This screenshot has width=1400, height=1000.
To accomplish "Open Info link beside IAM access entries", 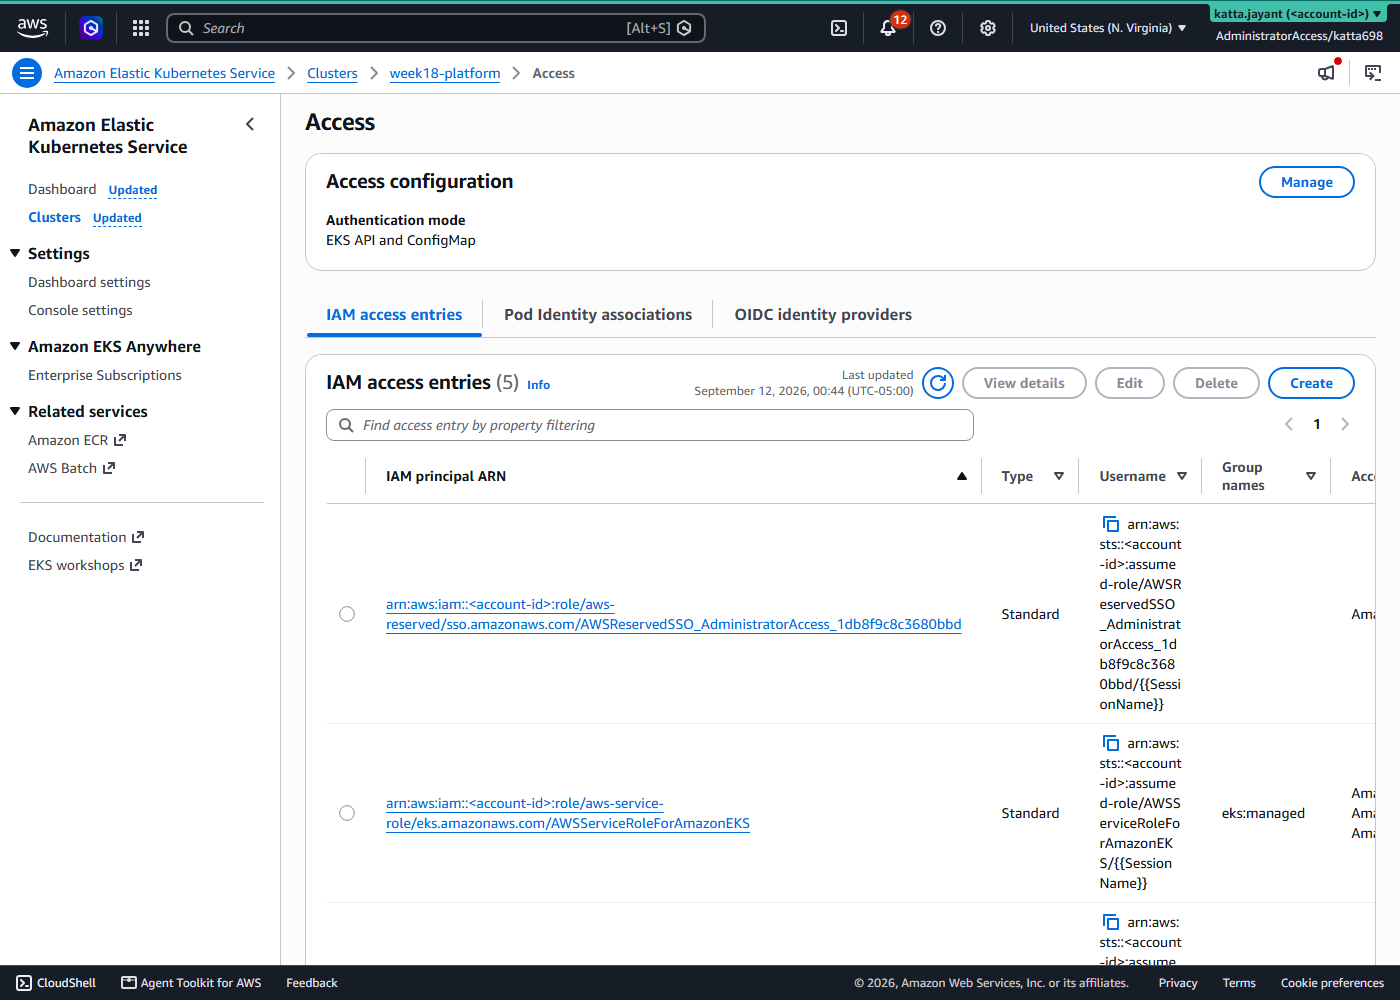I will pyautogui.click(x=538, y=385).
